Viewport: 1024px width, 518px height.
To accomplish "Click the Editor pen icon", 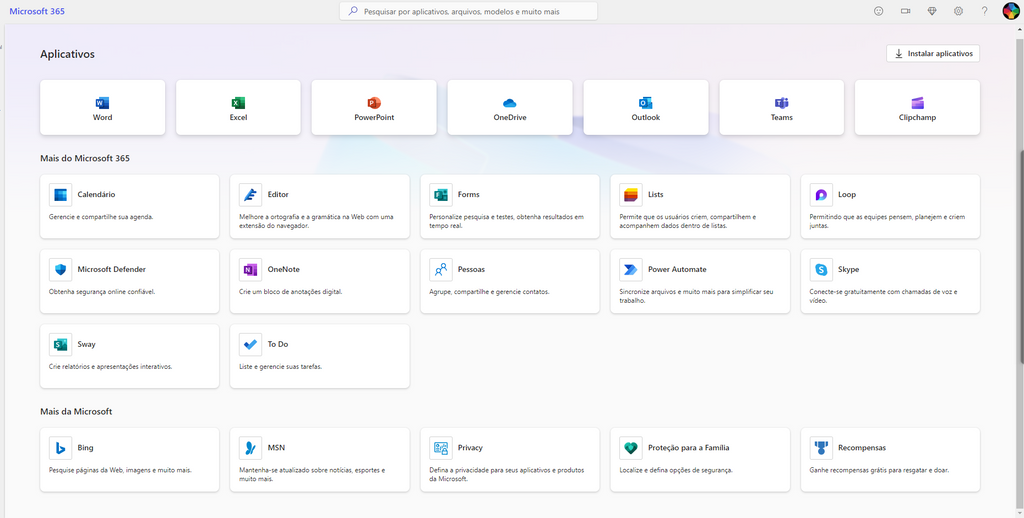I will [251, 195].
